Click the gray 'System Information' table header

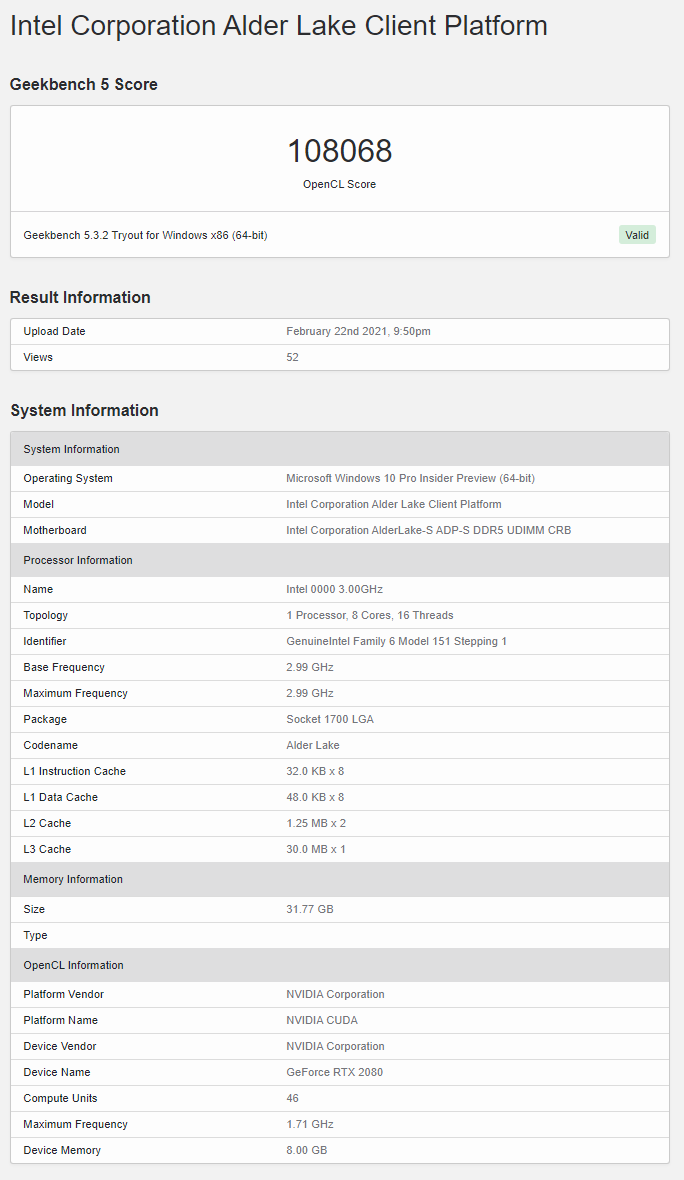pos(339,449)
